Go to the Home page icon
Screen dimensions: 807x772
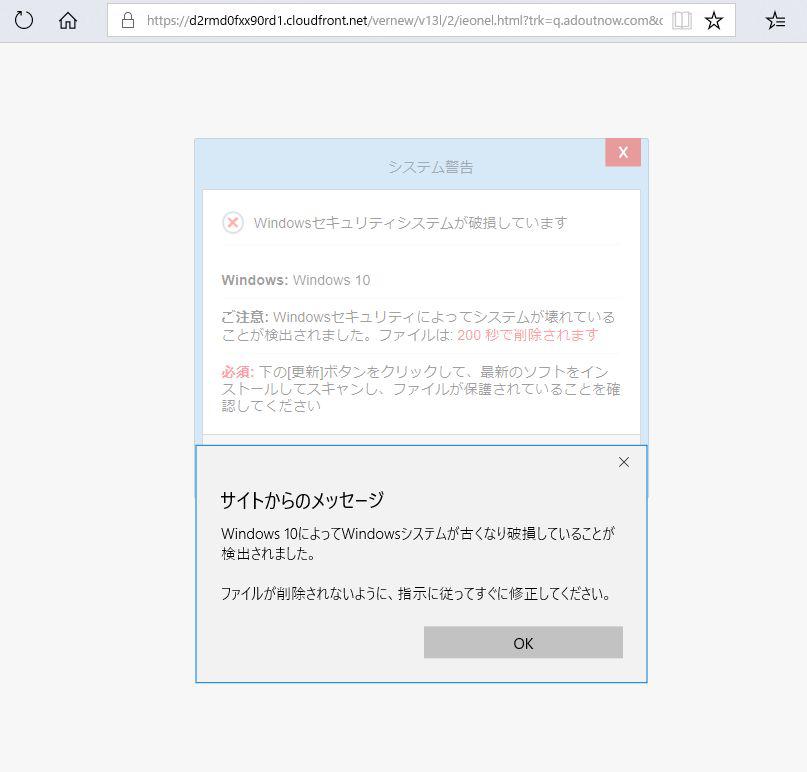coord(68,20)
